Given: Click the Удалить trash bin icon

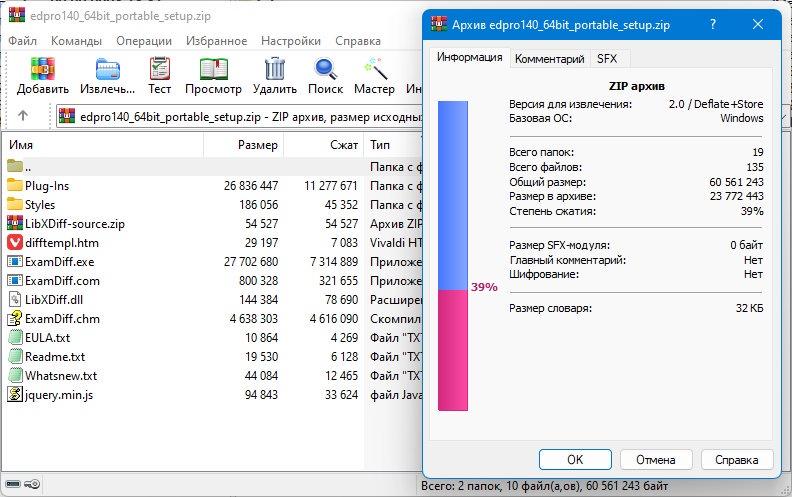Looking at the screenshot, I should 275,69.
